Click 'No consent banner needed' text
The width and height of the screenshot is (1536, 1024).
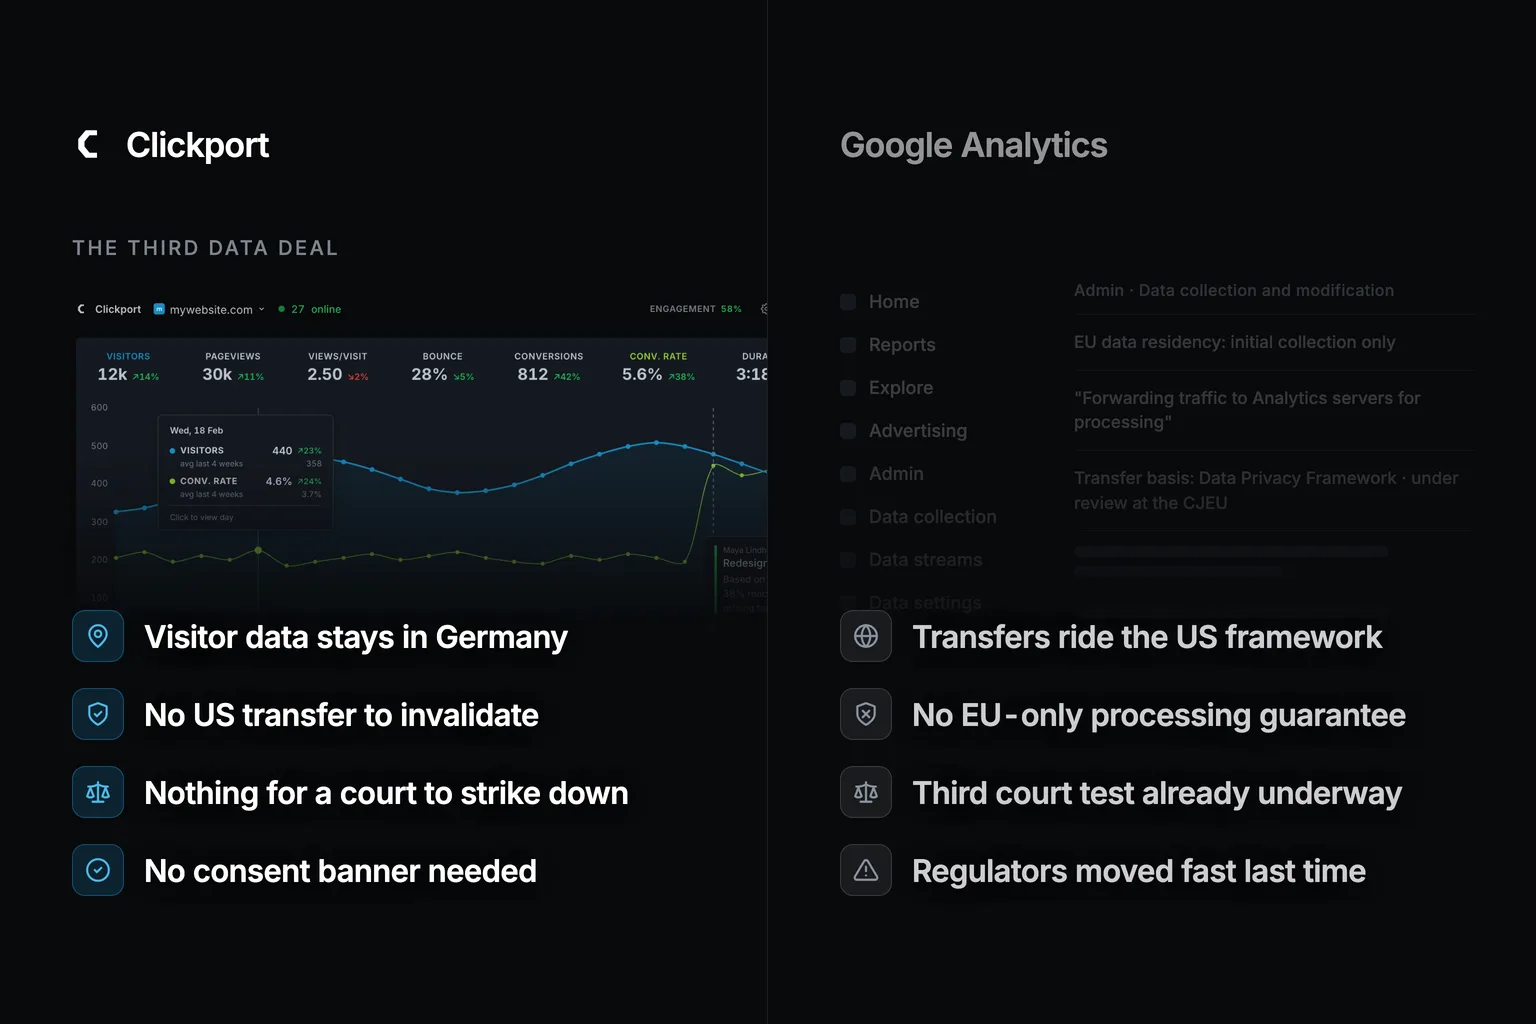(x=340, y=871)
